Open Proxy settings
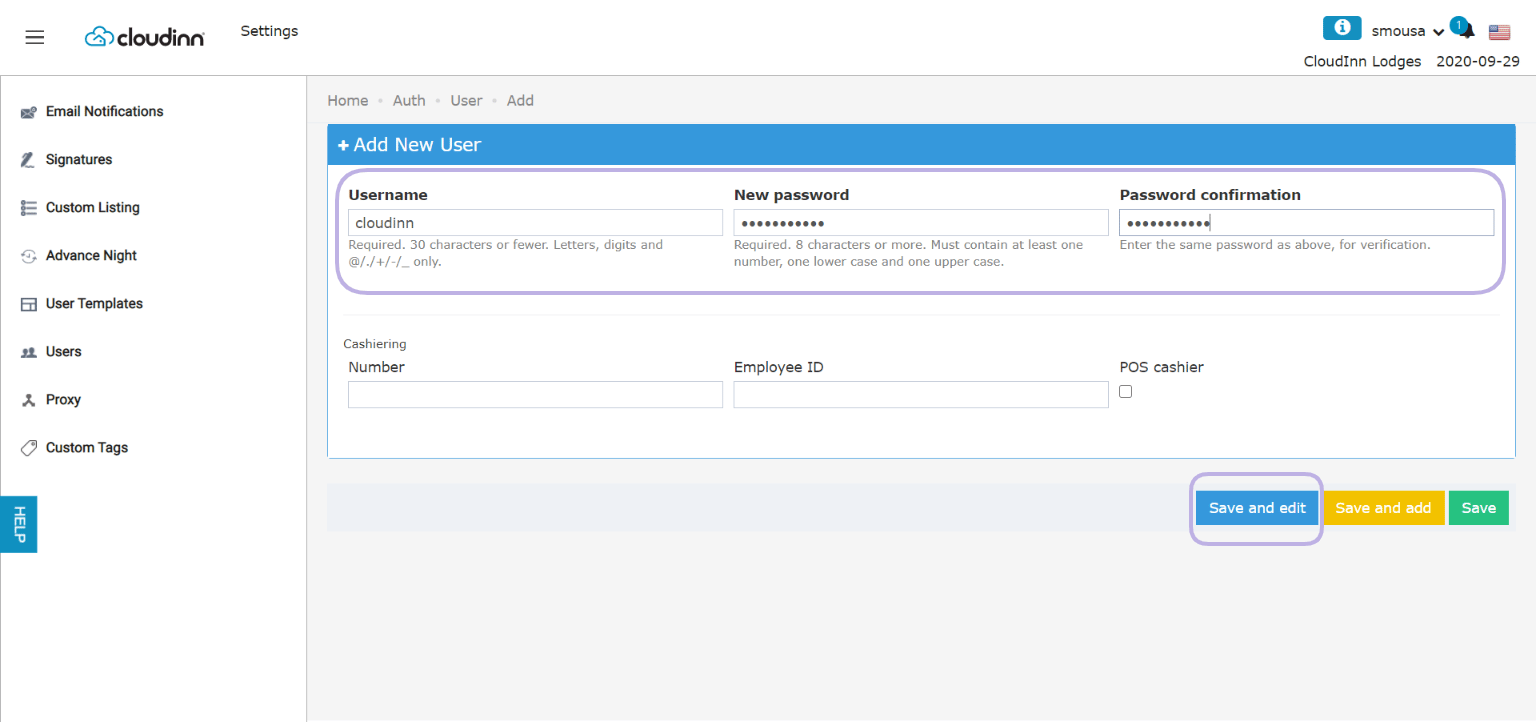This screenshot has height=722, width=1536. pos(63,399)
